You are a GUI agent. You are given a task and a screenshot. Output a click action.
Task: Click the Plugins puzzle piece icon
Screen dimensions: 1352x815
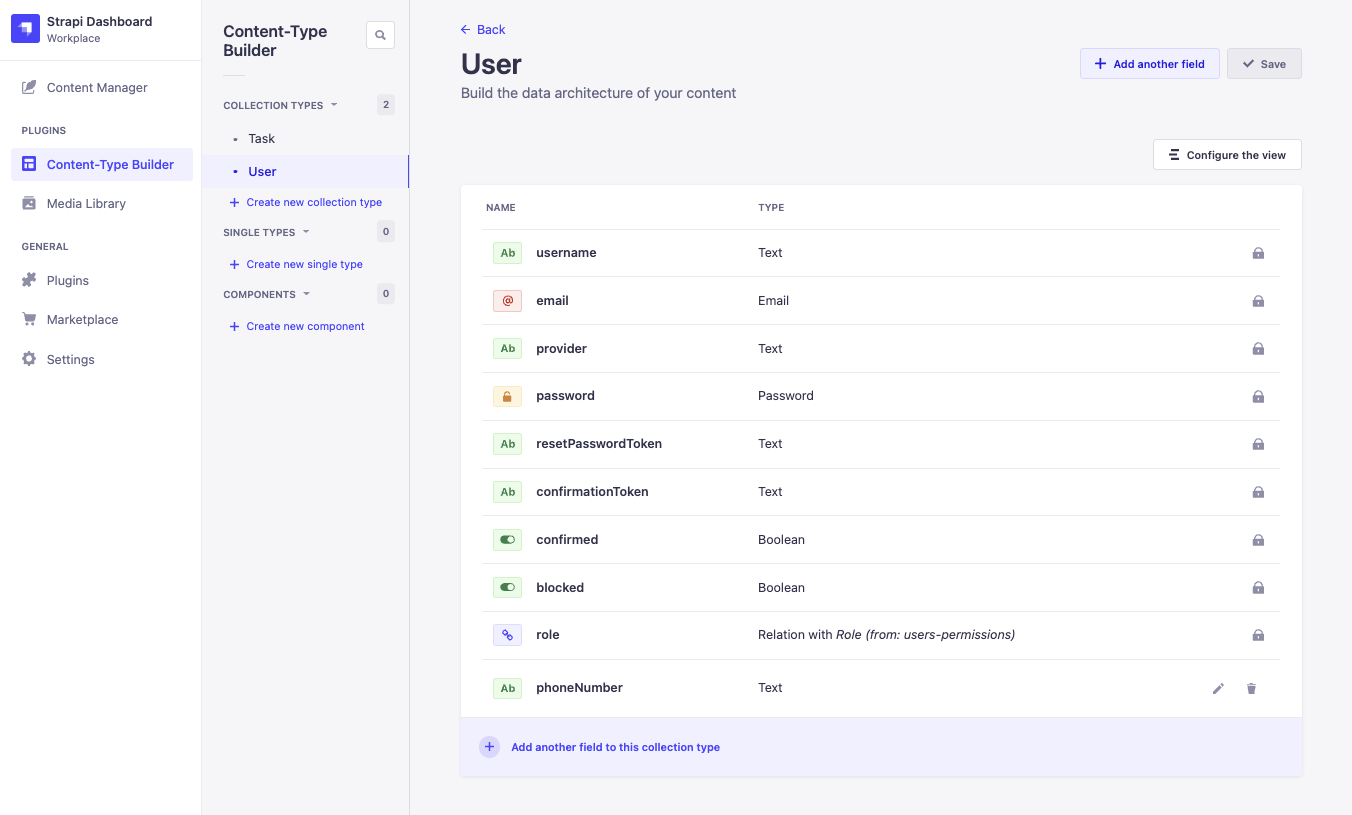tap(29, 280)
